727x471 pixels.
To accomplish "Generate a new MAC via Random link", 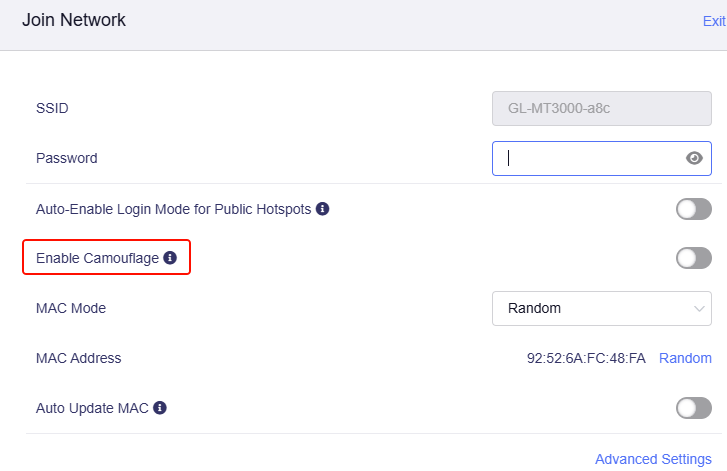I will tap(685, 358).
